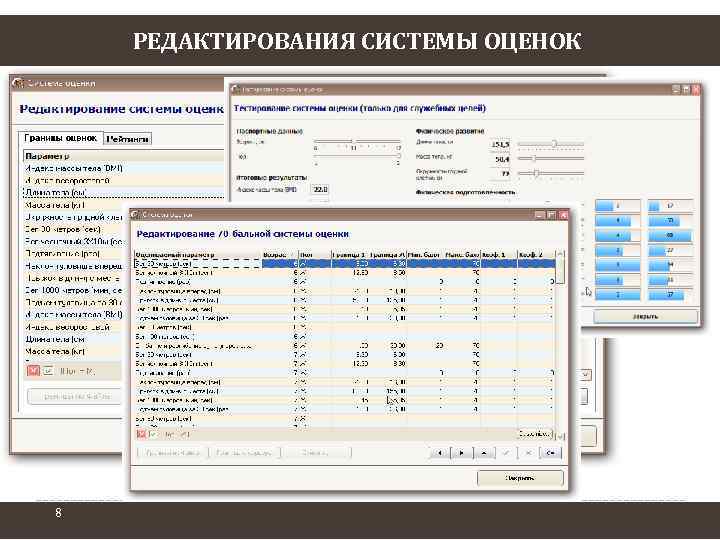Viewport: 720px width, 540px height.
Task: Select the highlighted first row of 70-point grid
Action: [344, 264]
